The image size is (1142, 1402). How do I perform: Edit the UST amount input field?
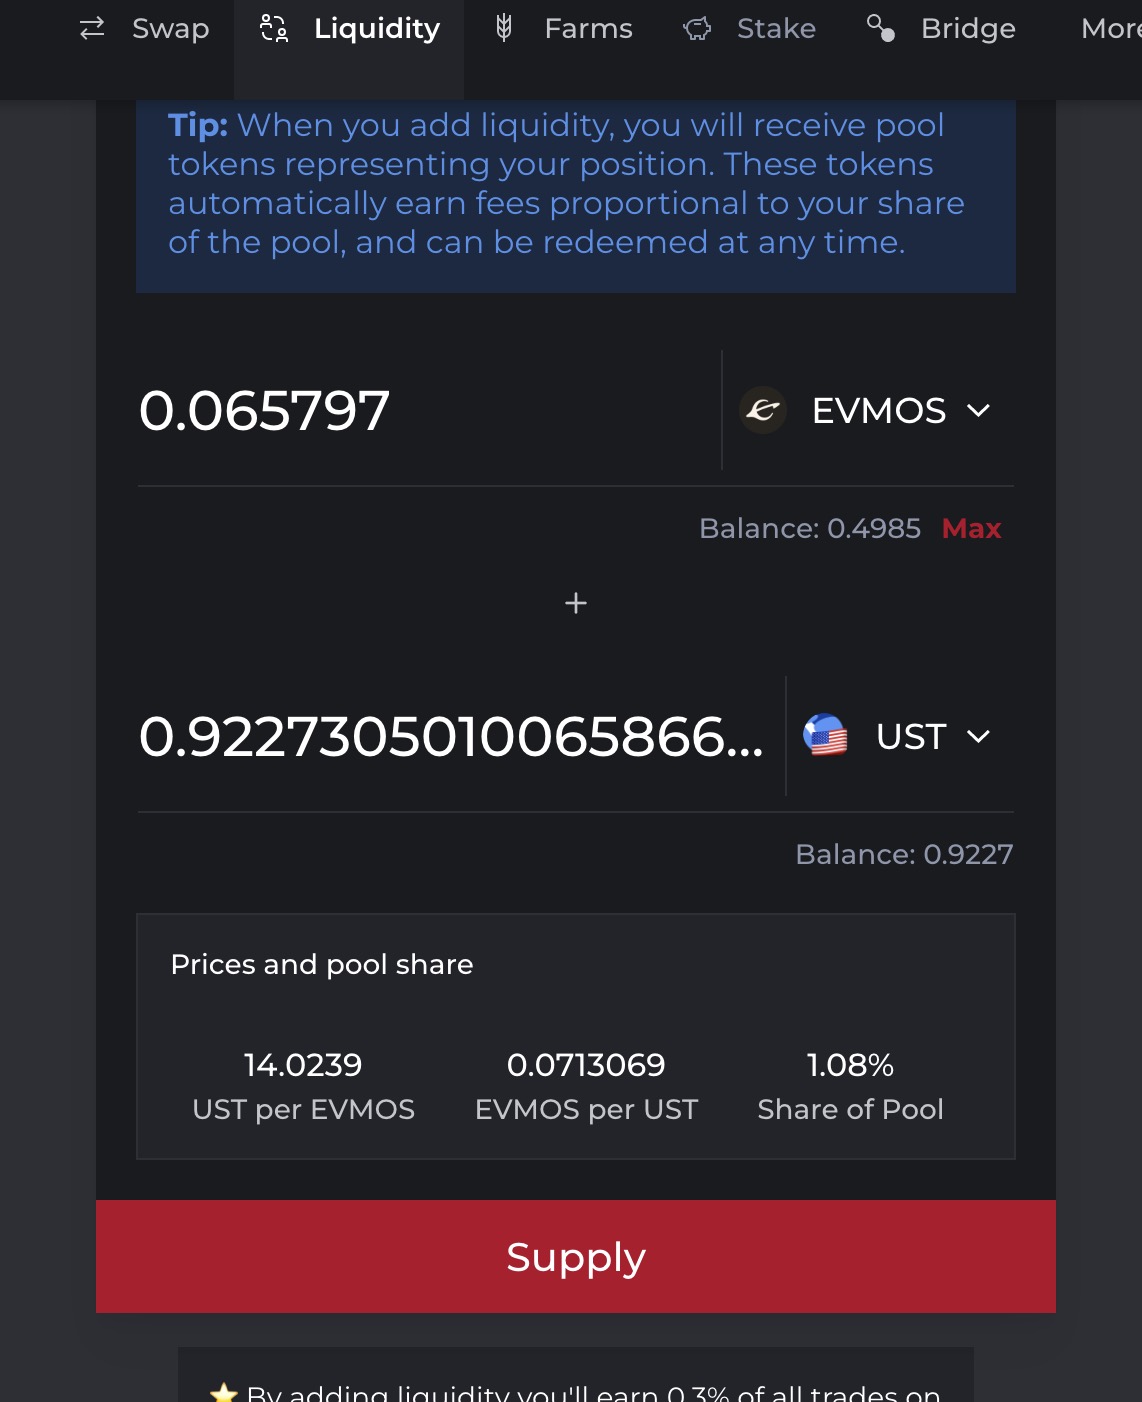pos(450,737)
